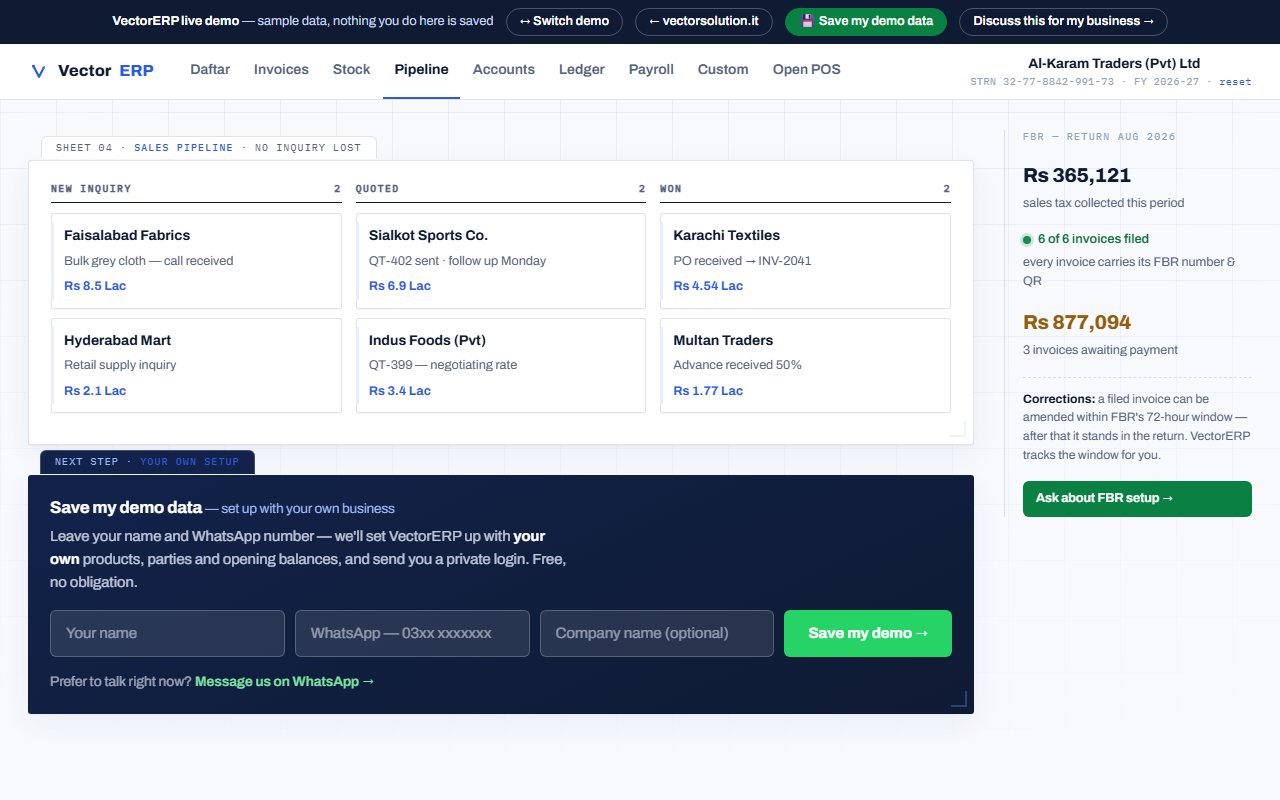The height and width of the screenshot is (800, 1280).
Task: Open the Multan Traders won card
Action: click(806, 365)
